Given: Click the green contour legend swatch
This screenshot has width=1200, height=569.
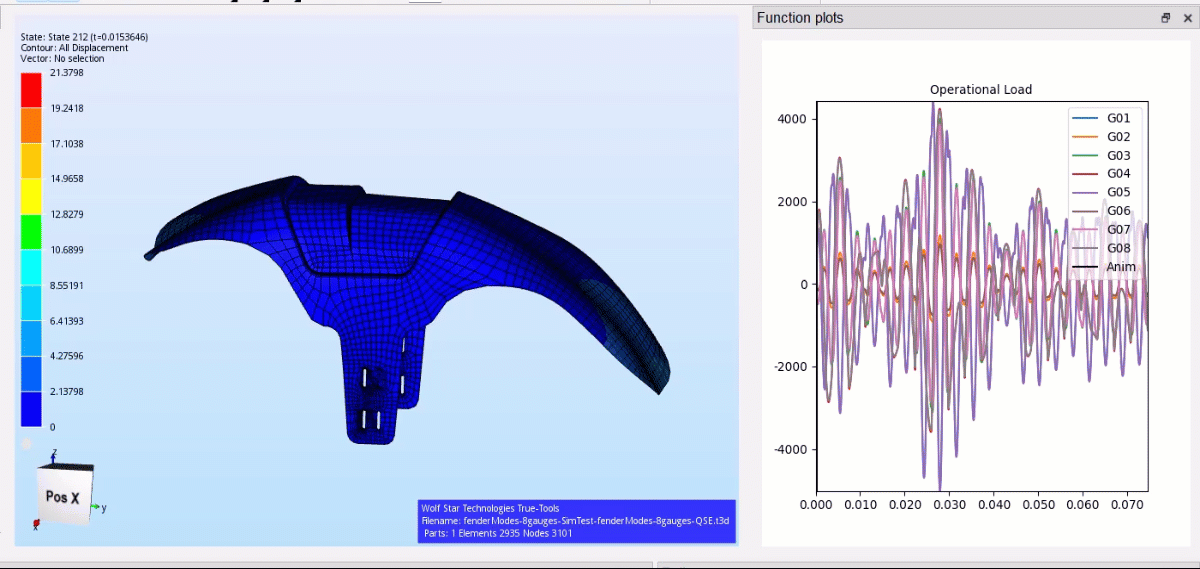Looking at the screenshot, I should [31, 231].
